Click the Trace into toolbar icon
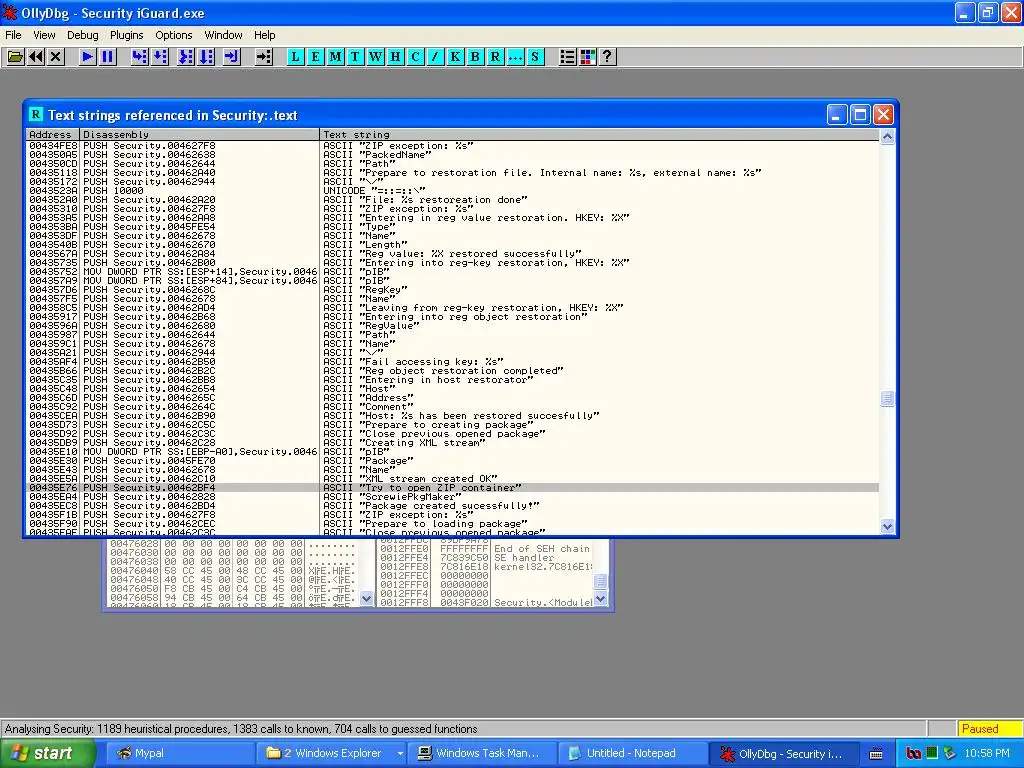Image resolution: width=1024 pixels, height=768 pixels. tap(186, 57)
